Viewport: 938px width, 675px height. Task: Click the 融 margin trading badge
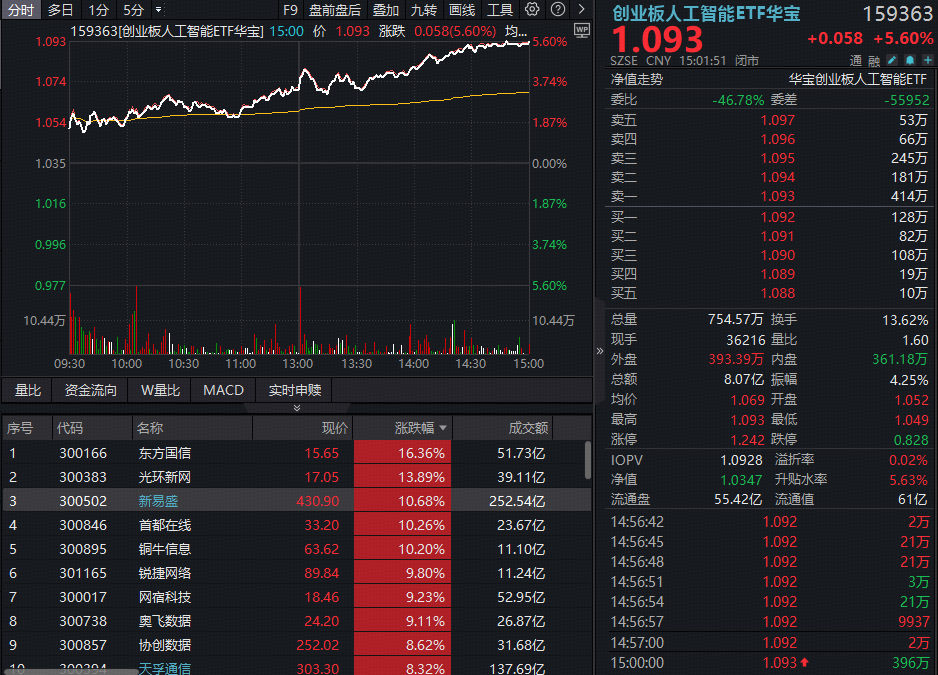874,60
